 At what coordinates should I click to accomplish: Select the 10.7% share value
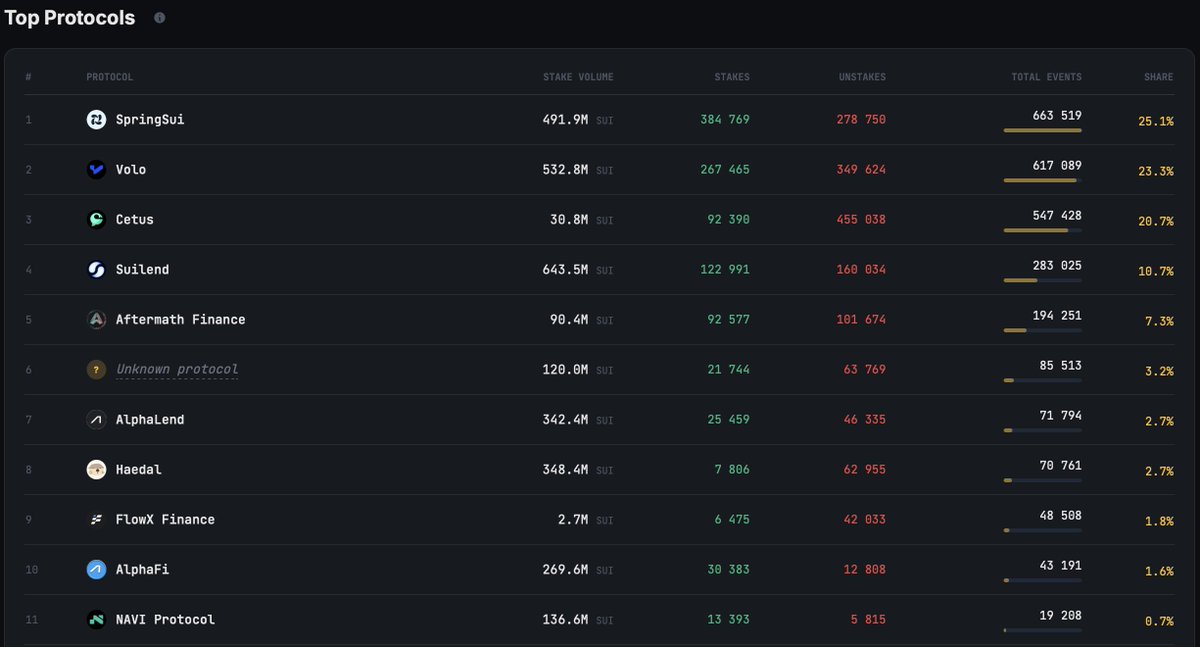1156,271
